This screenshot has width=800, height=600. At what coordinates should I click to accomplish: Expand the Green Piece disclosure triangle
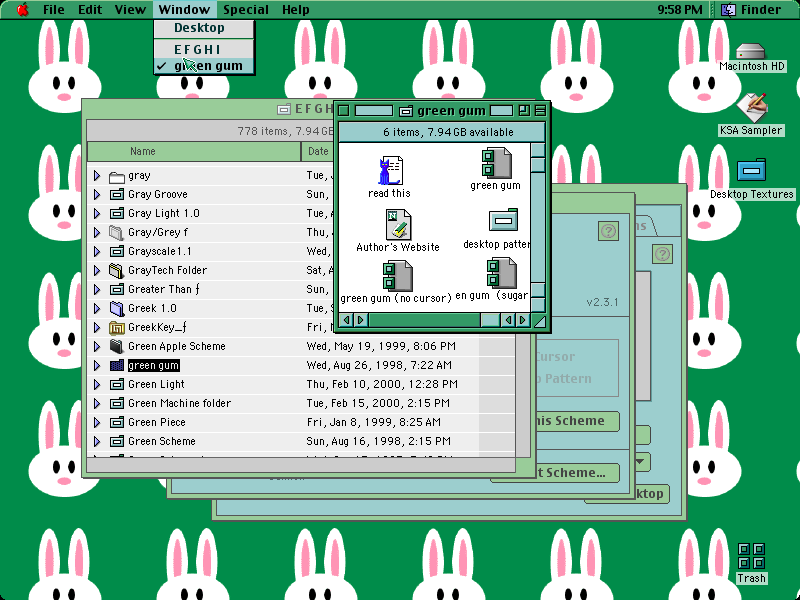97,422
